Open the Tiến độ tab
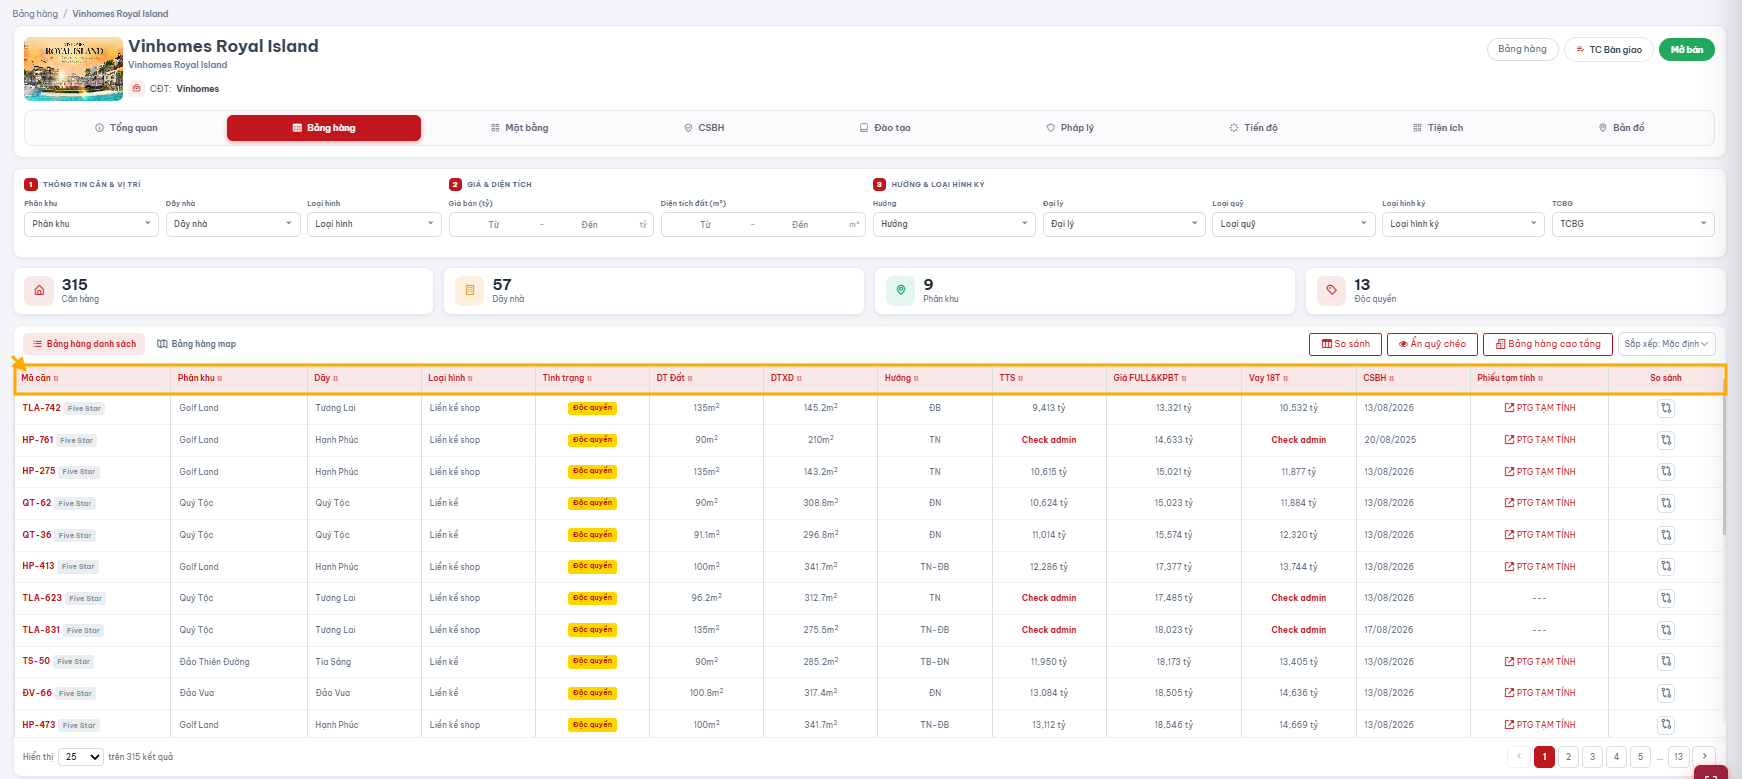 pos(1254,128)
